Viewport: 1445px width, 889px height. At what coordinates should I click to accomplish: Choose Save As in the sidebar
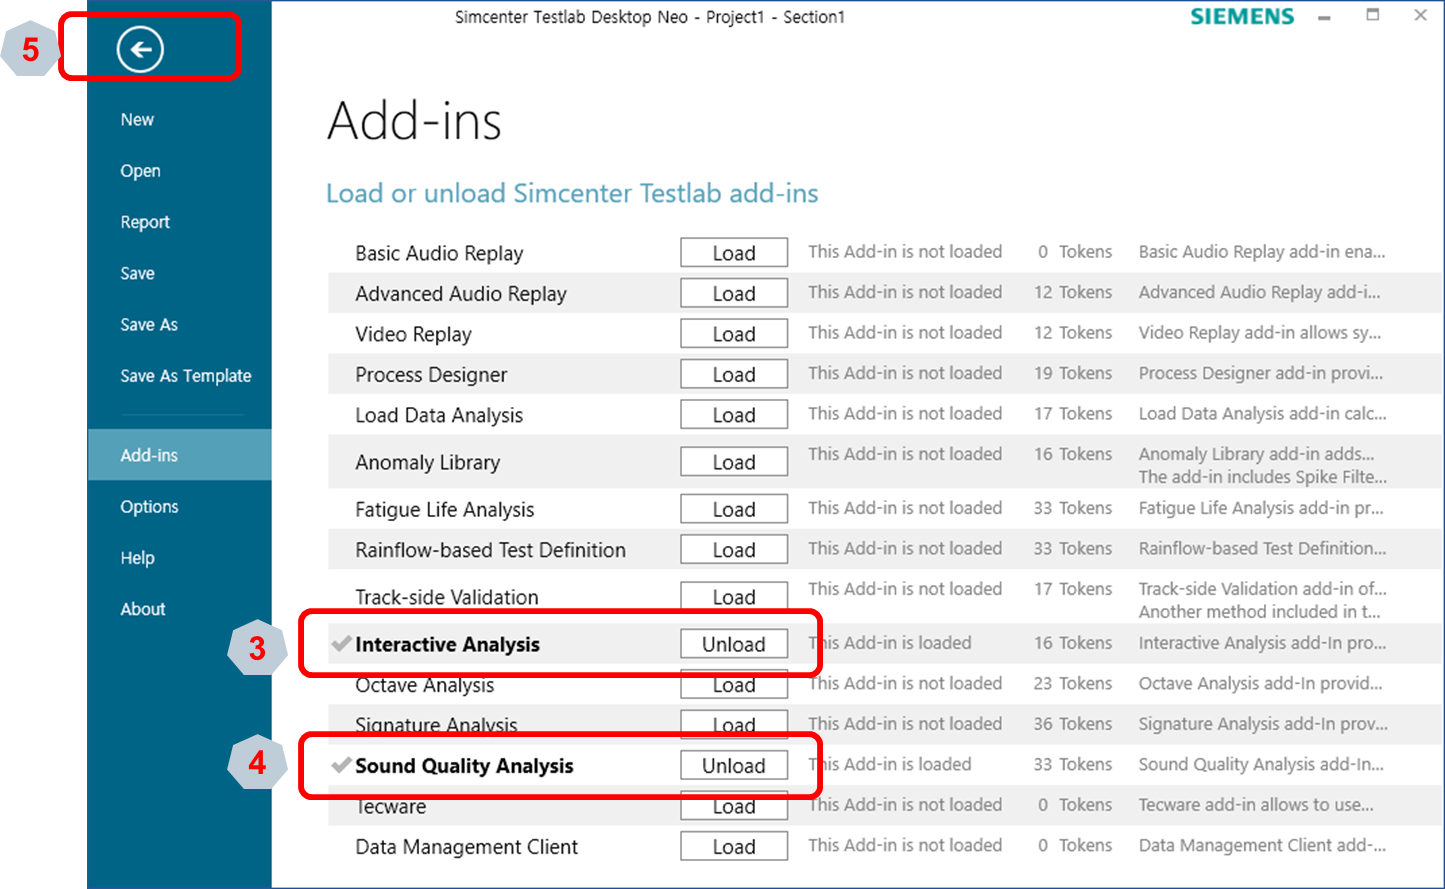[x=149, y=324]
